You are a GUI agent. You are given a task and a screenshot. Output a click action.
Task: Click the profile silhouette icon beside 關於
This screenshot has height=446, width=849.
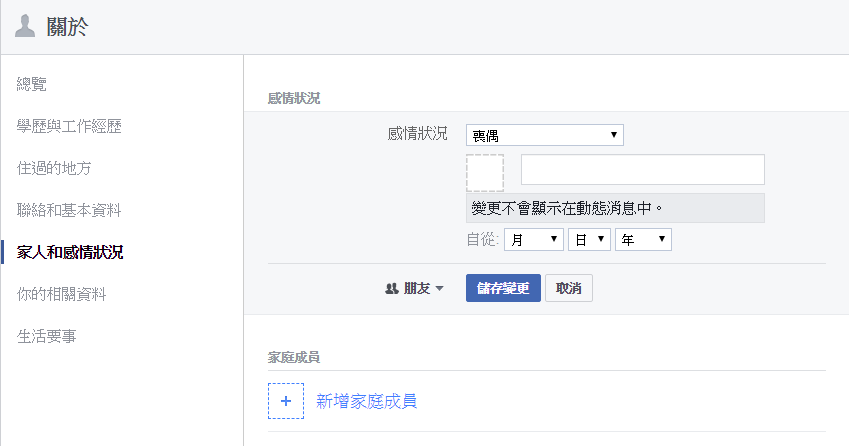point(25,27)
